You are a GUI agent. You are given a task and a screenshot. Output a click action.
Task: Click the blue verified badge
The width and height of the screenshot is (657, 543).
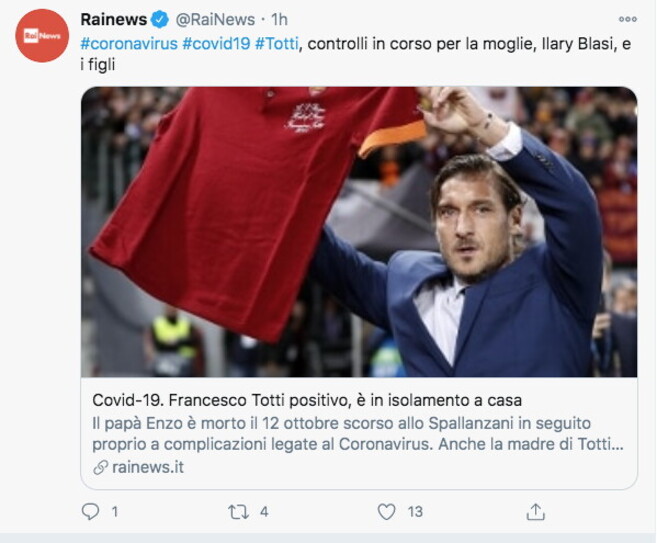tap(160, 20)
